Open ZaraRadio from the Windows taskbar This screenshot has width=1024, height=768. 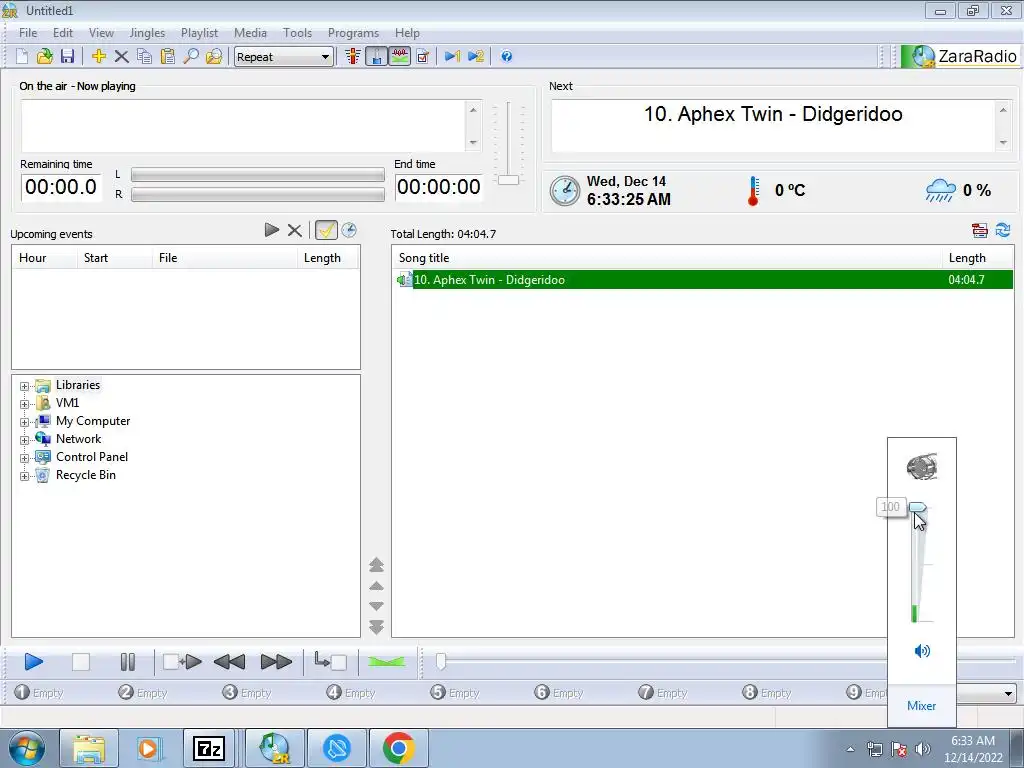[x=274, y=748]
